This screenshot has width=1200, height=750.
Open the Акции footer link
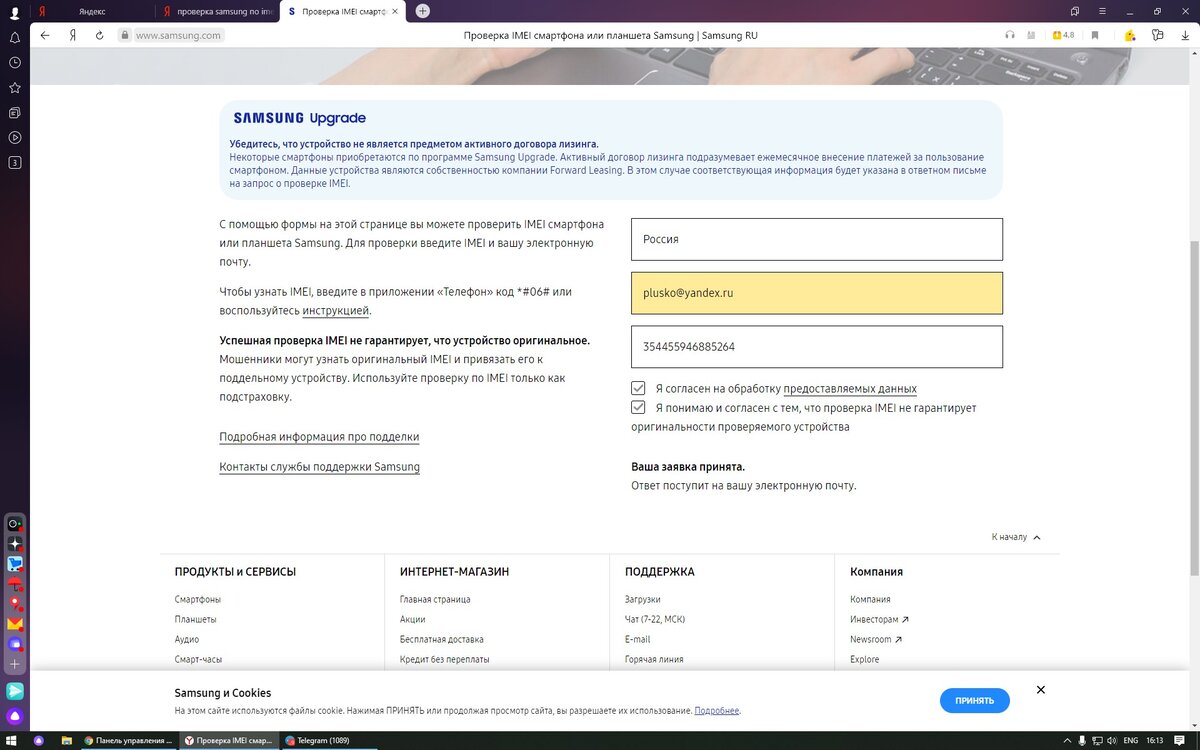[412, 619]
